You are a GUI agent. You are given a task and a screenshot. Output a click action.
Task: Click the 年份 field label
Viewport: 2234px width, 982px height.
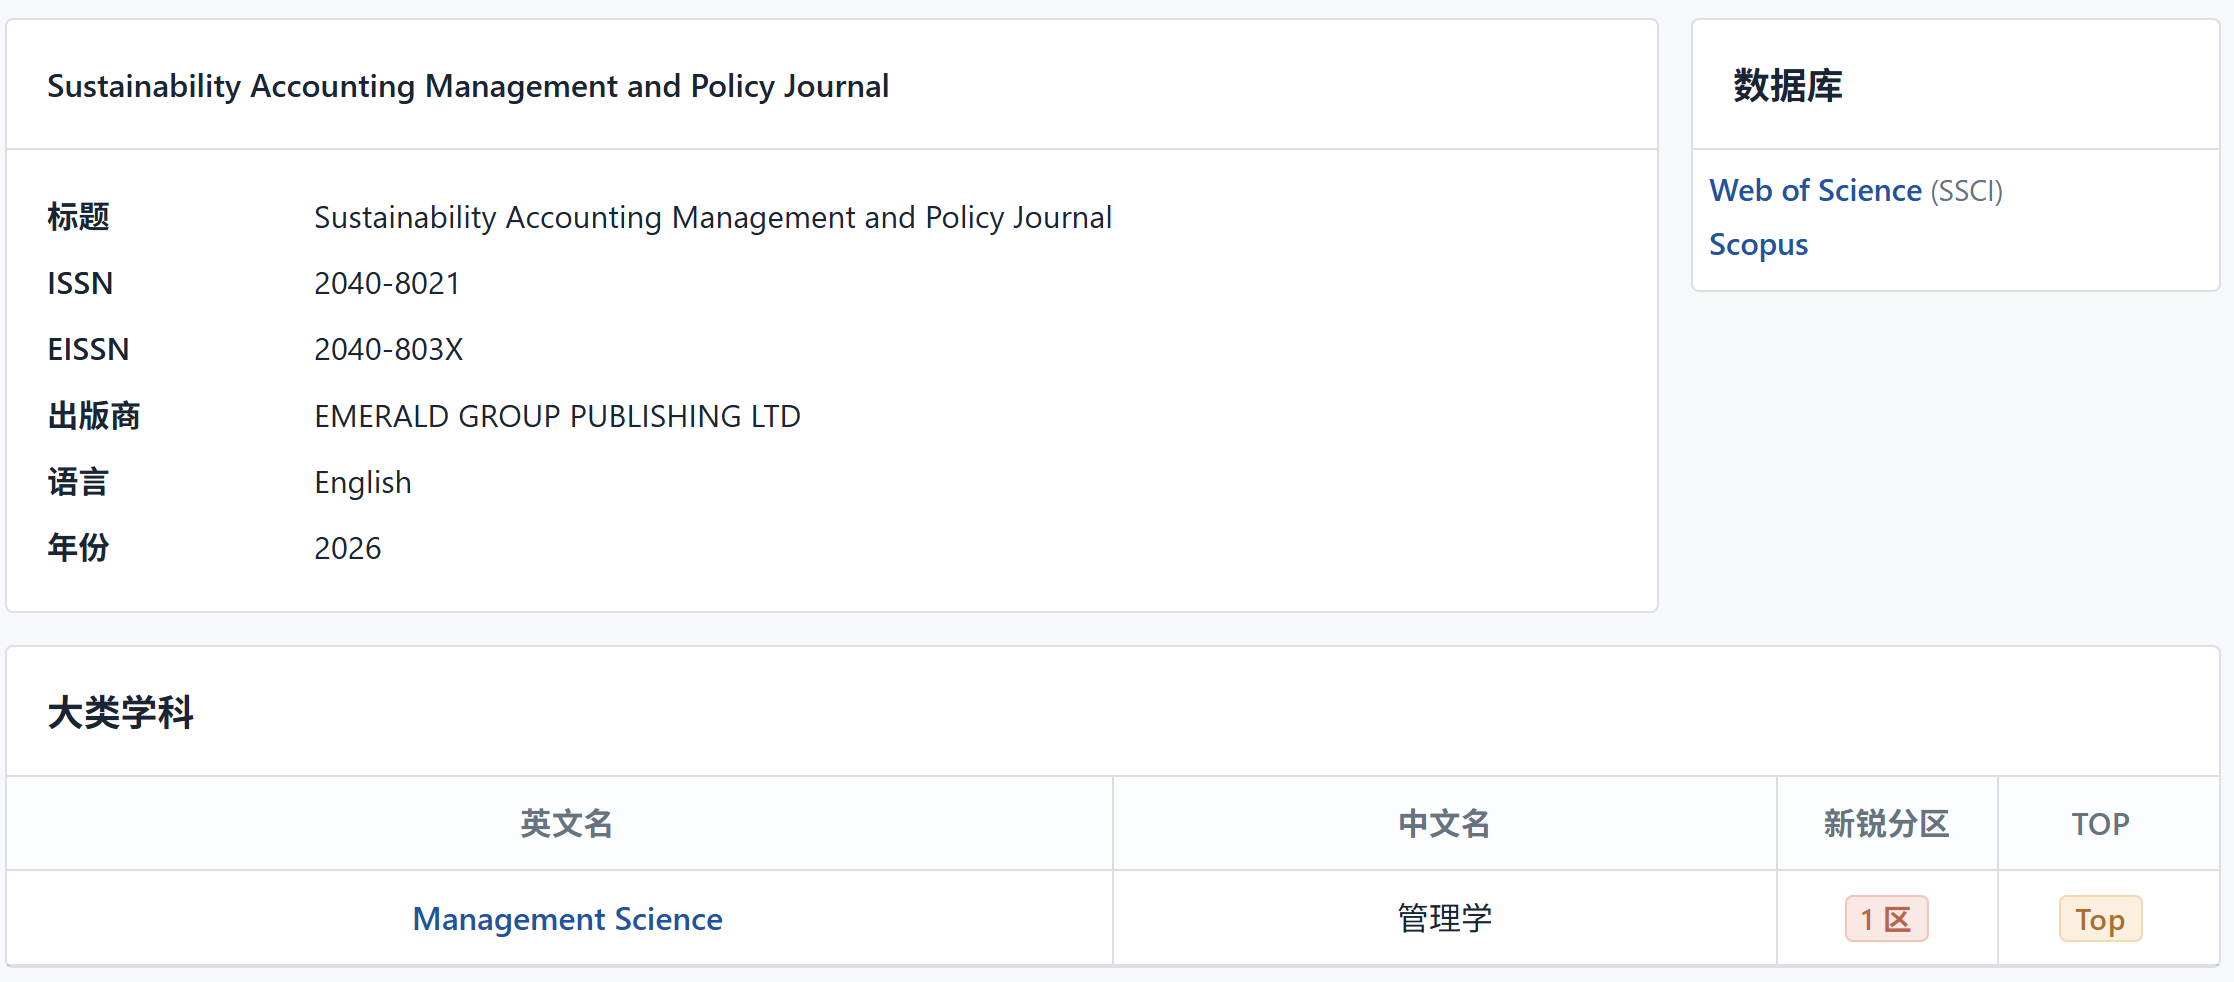pyautogui.click(x=78, y=549)
